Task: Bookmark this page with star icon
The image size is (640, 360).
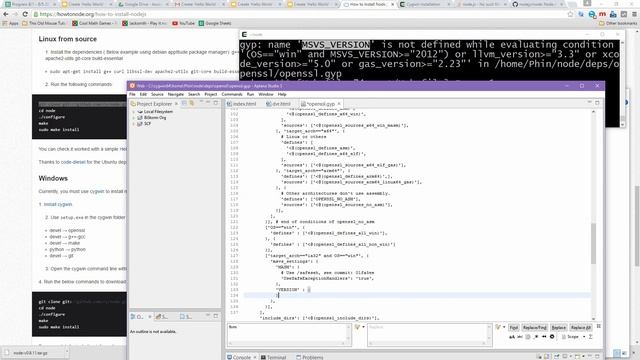Action: click(x=570, y=14)
